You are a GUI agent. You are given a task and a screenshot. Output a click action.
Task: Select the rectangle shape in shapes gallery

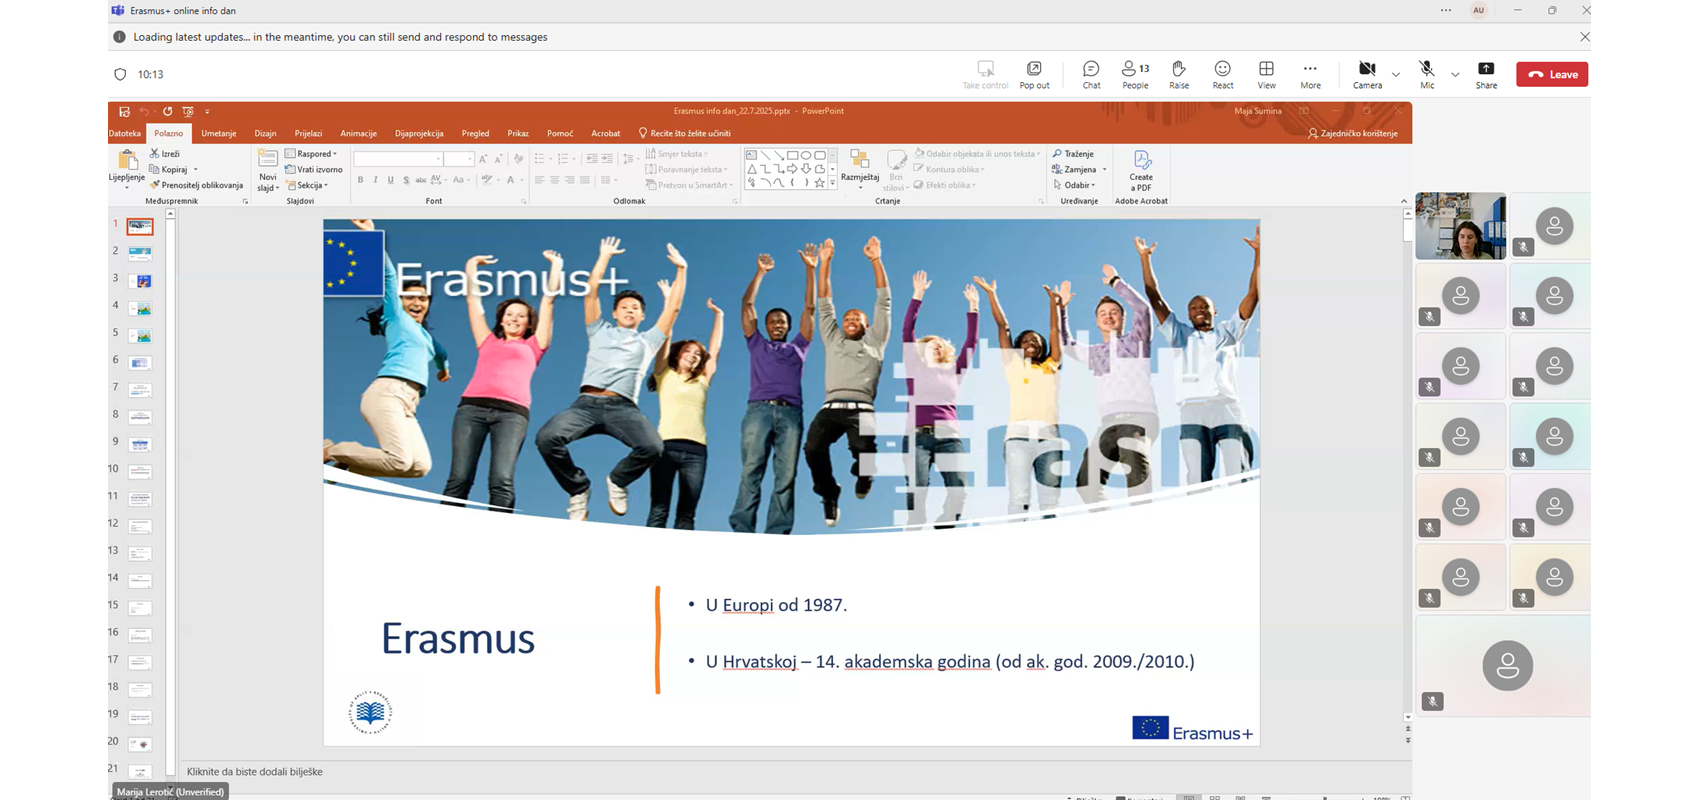pyautogui.click(x=792, y=155)
